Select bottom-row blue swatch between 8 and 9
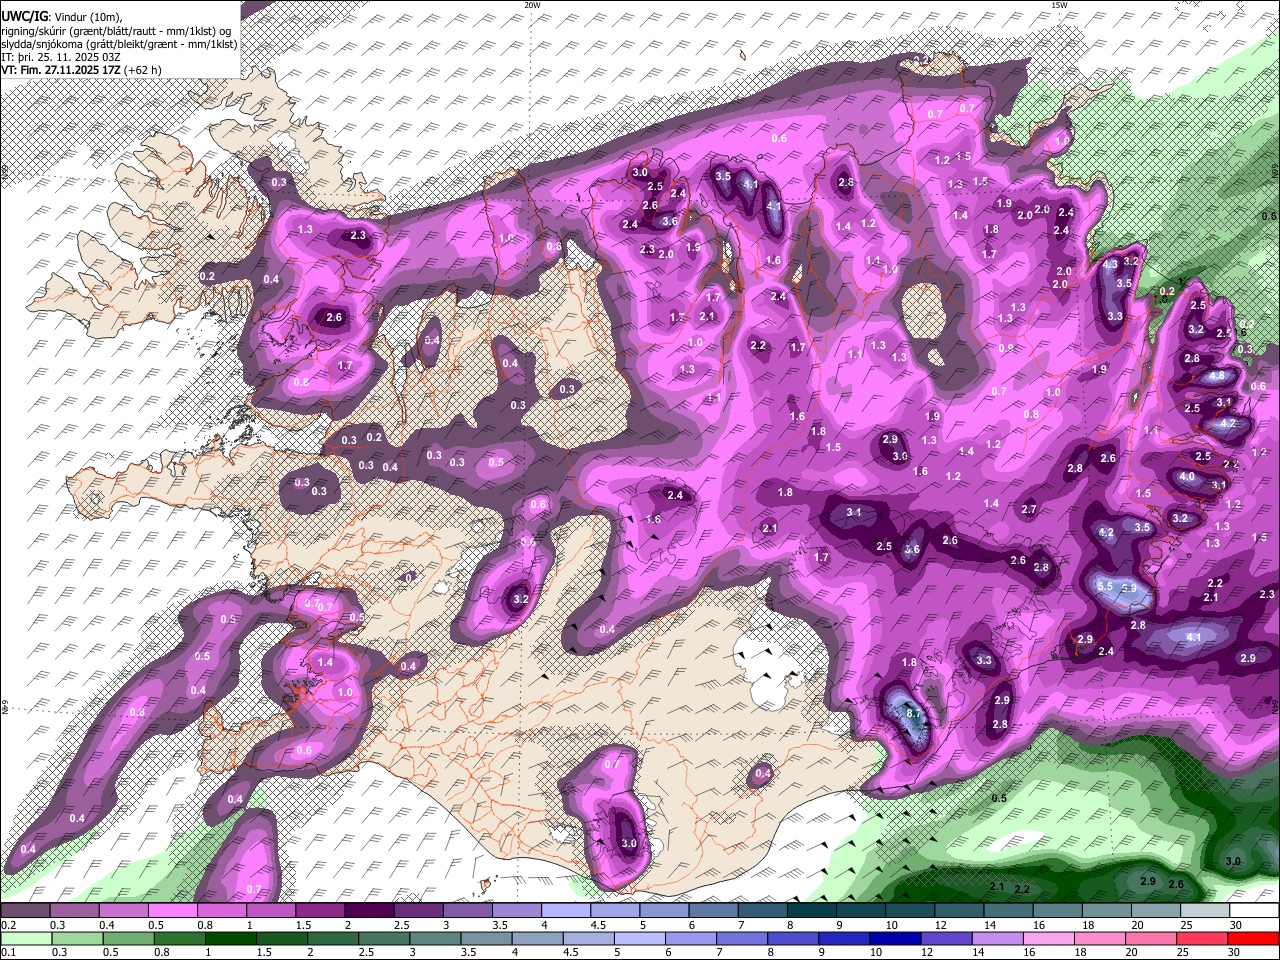This screenshot has height=960, width=1280. click(x=793, y=938)
